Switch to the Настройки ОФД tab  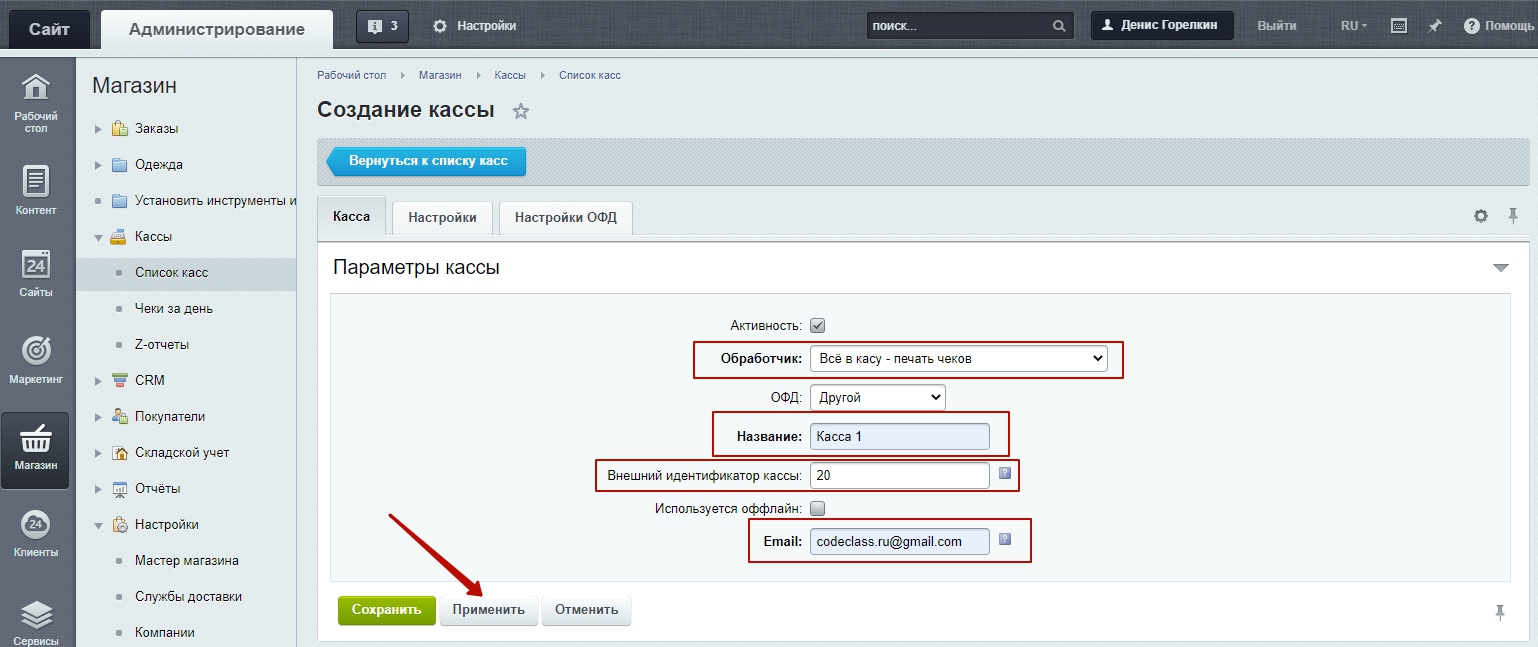click(x=565, y=218)
